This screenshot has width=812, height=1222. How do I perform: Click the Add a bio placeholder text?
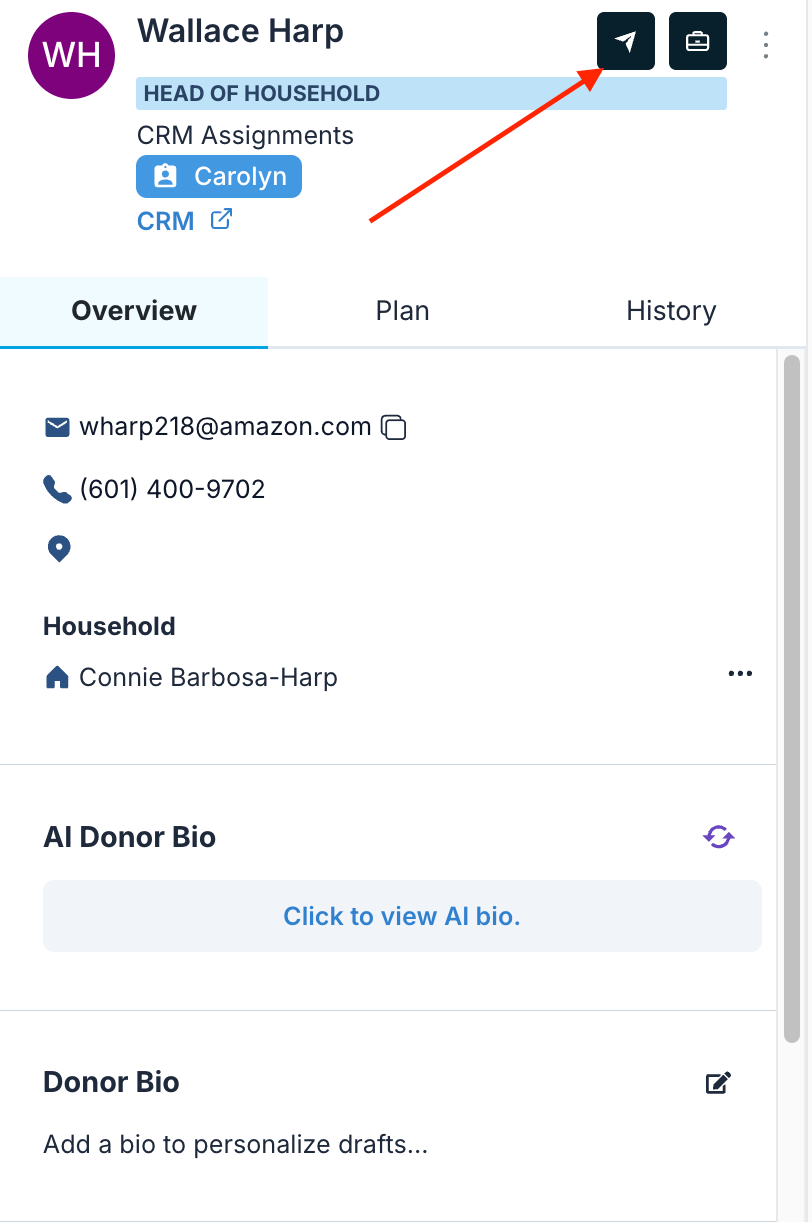236,1145
